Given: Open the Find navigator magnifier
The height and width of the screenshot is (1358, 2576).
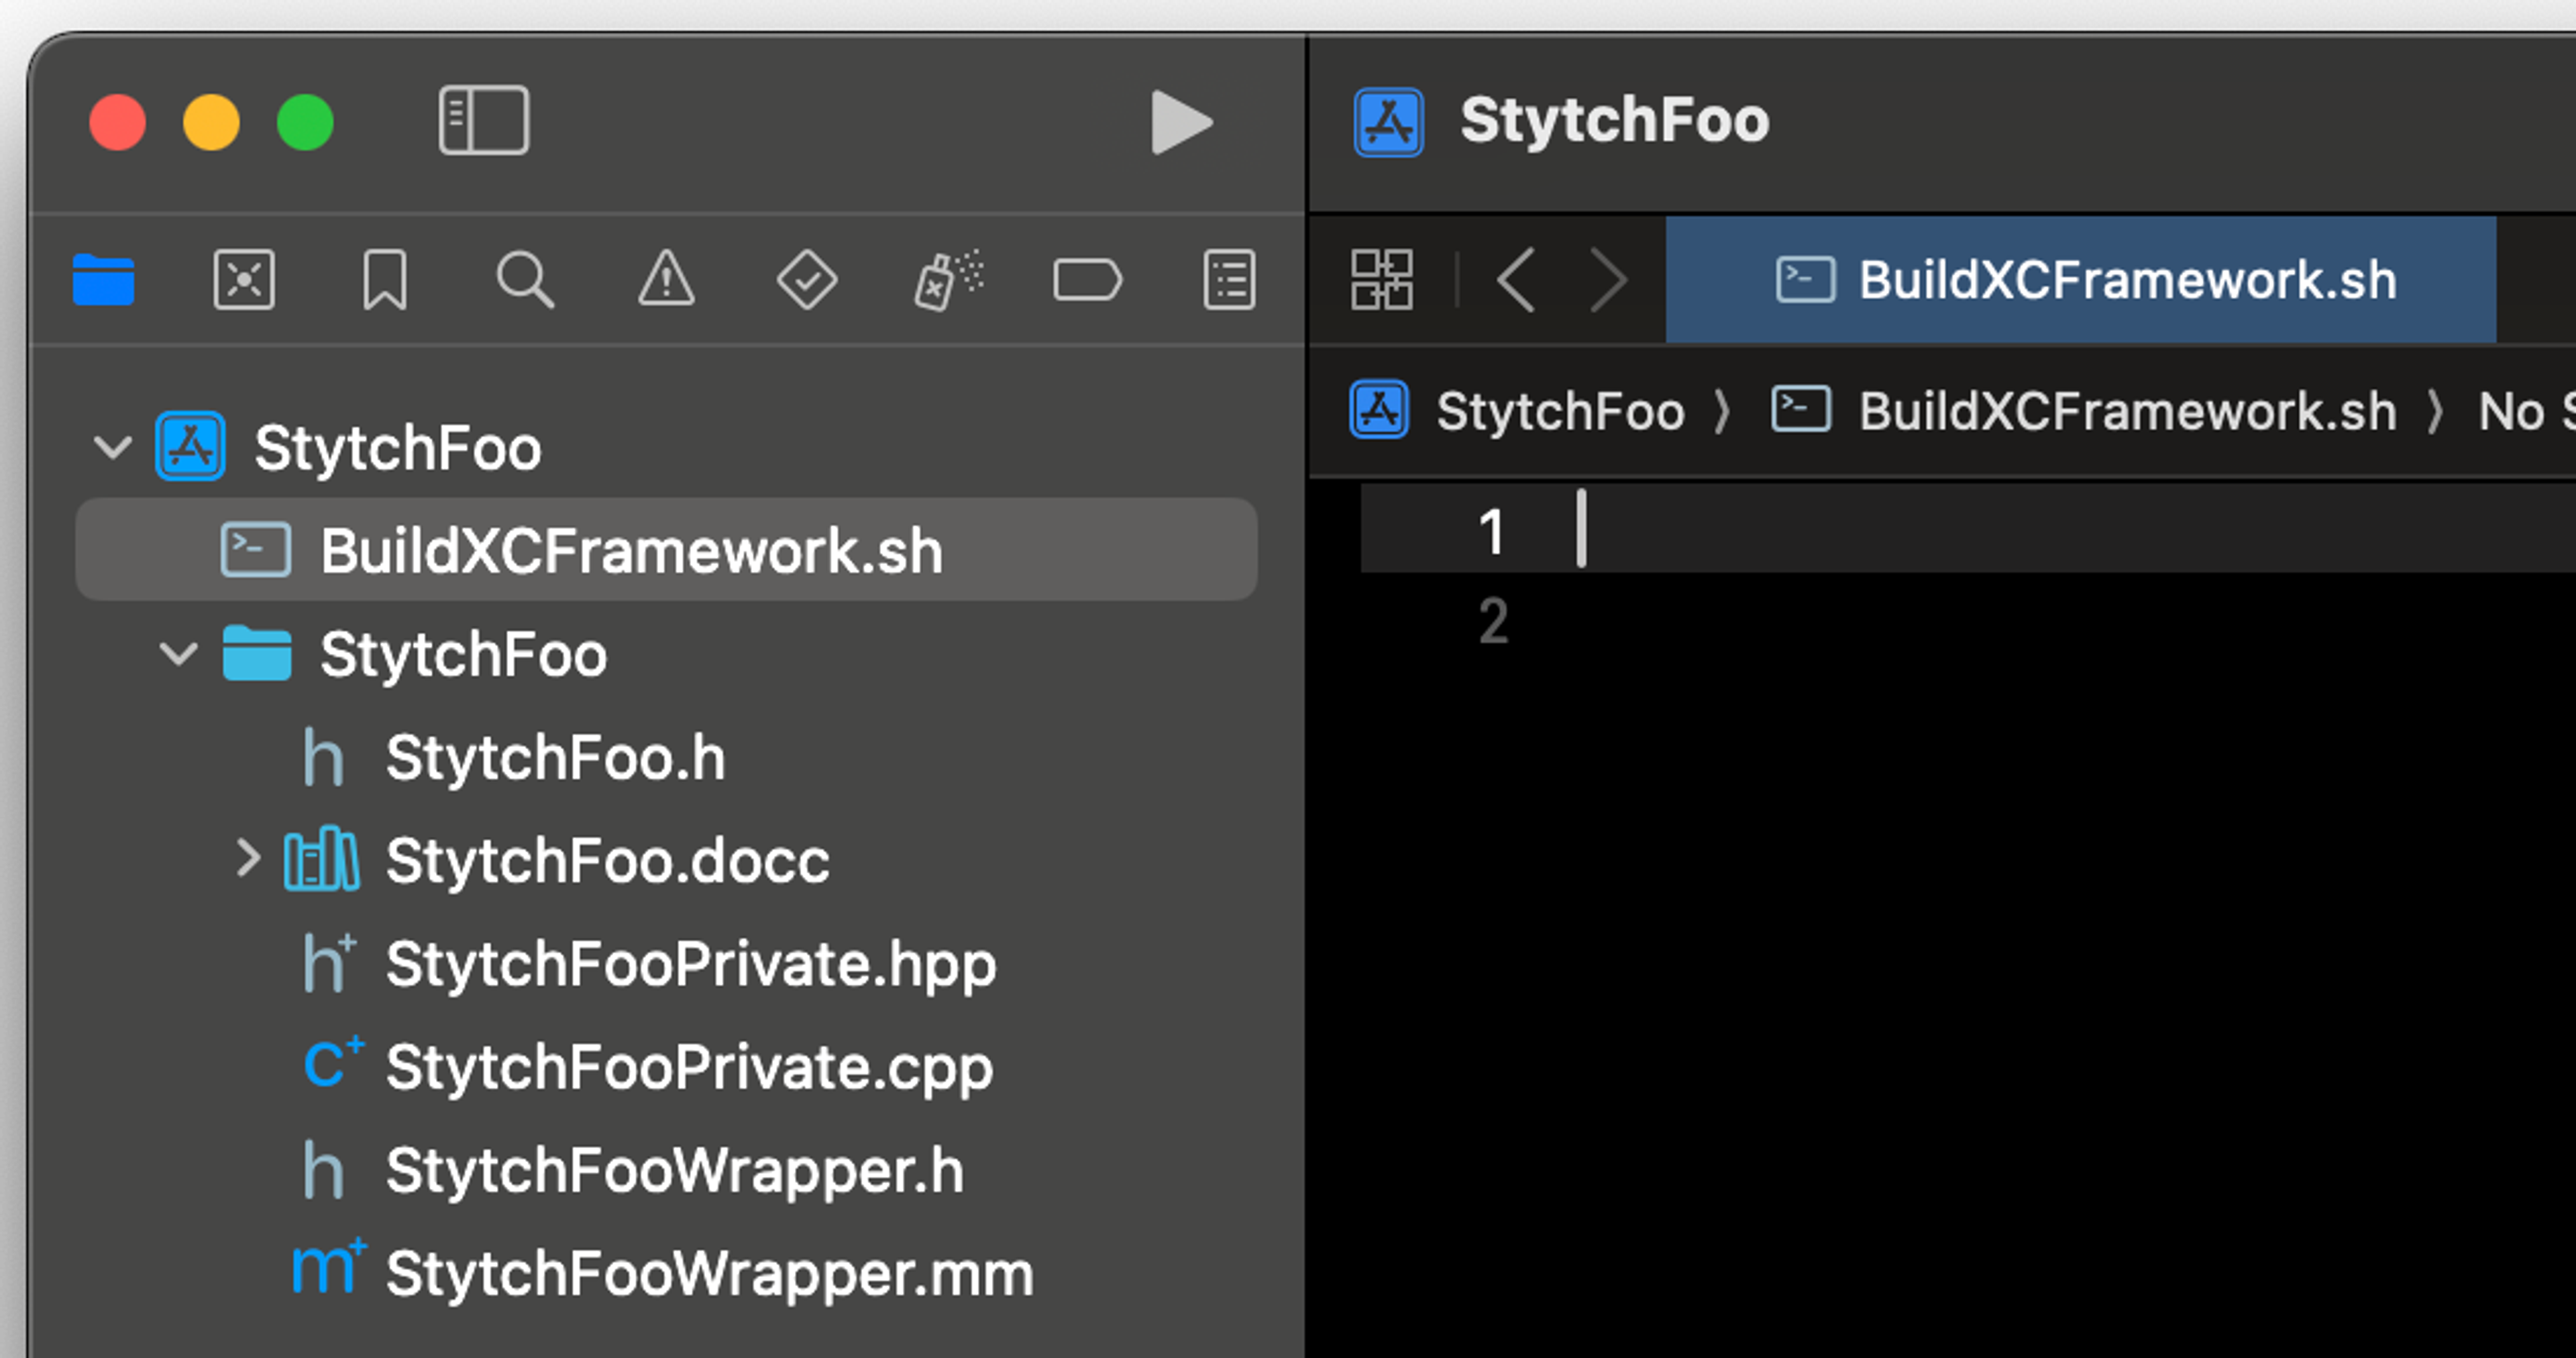Looking at the screenshot, I should [525, 280].
